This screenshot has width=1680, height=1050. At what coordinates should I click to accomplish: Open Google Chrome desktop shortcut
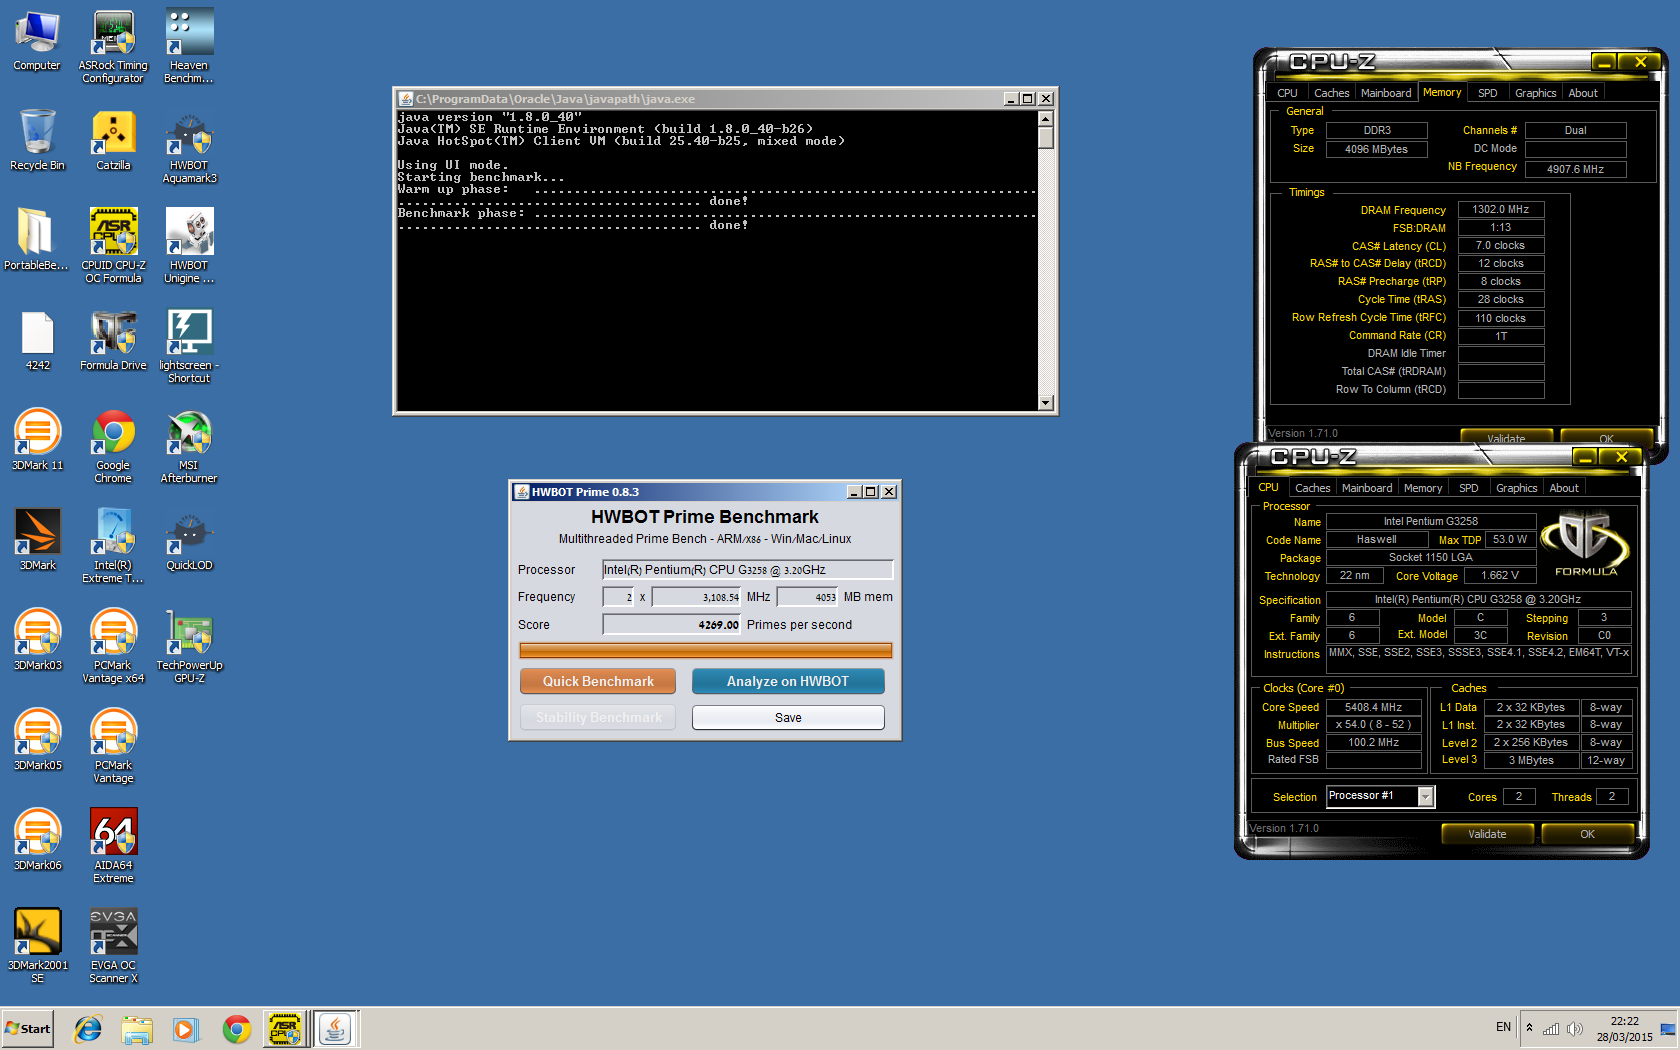113,446
